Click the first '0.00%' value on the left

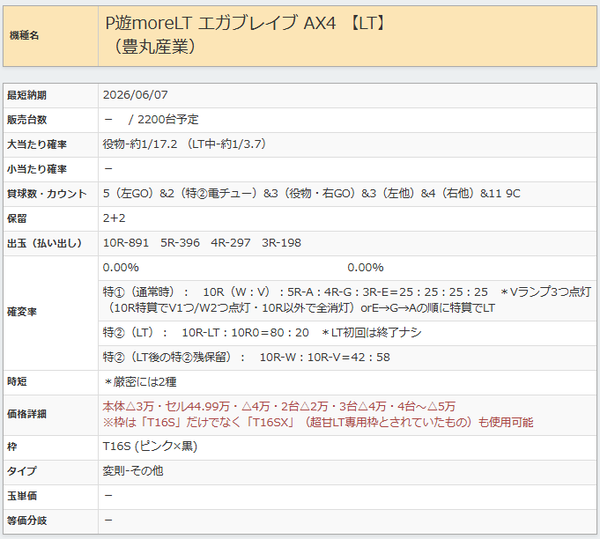(121, 267)
